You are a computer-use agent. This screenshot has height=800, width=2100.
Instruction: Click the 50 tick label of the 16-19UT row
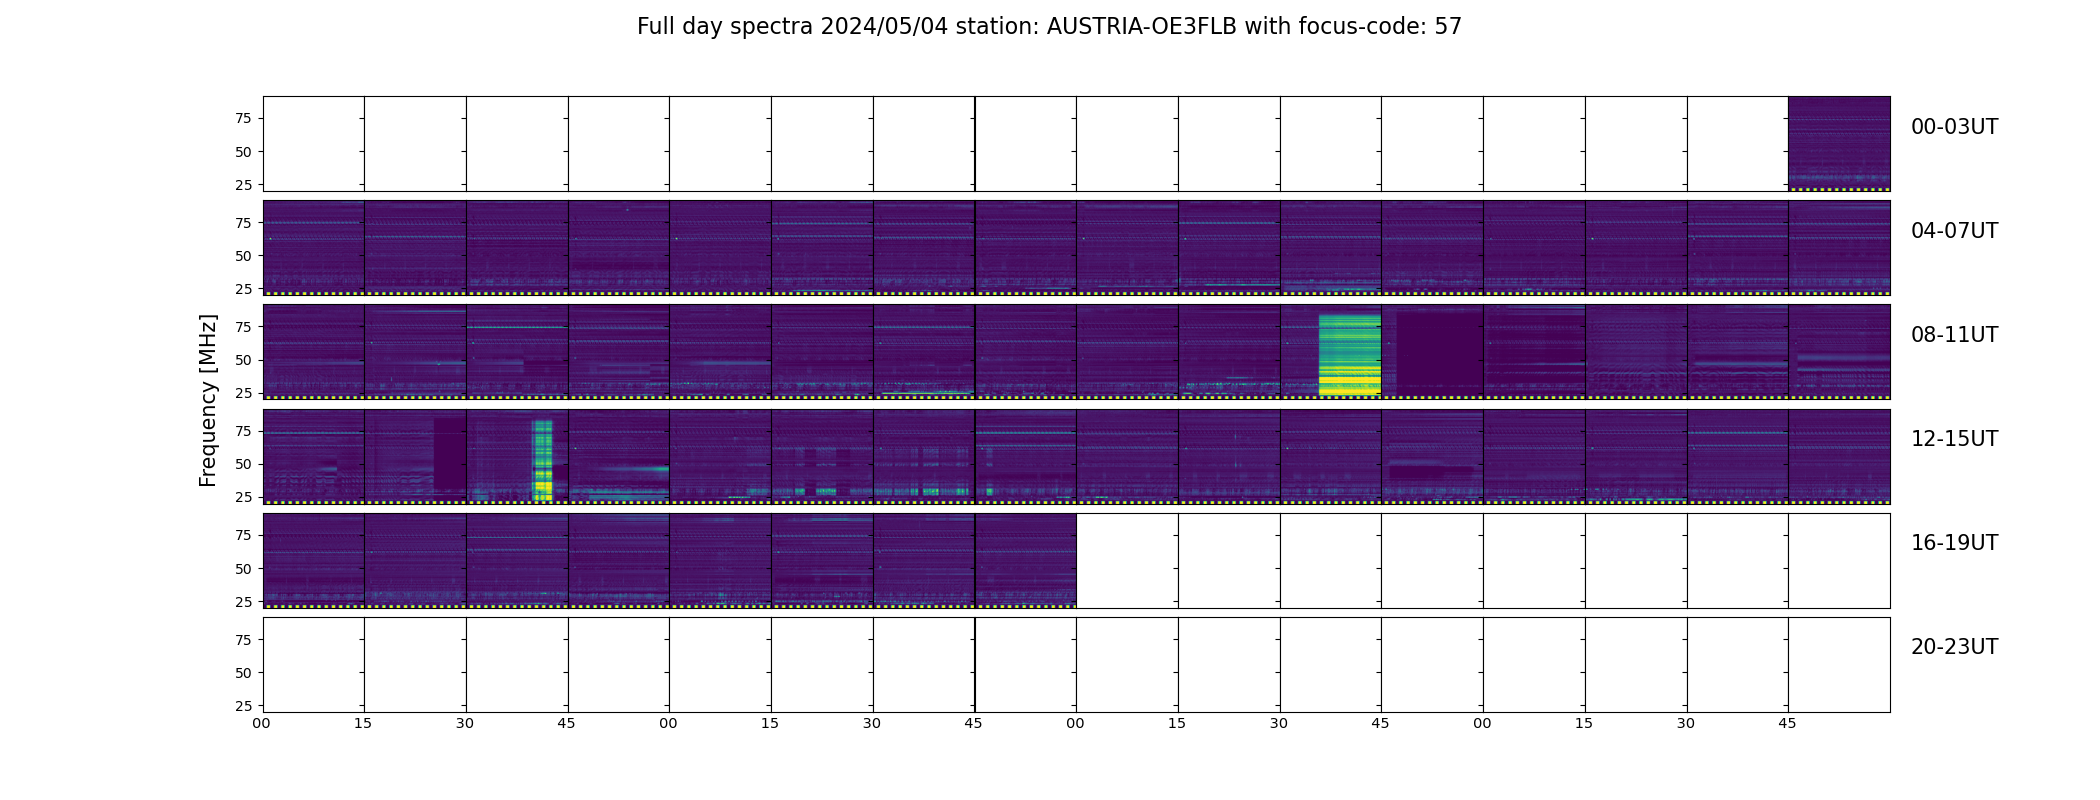tap(243, 569)
